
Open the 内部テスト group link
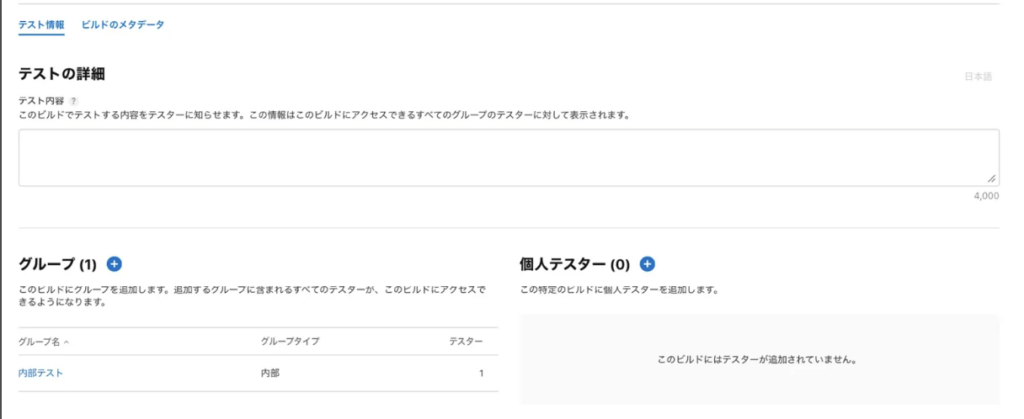point(42,373)
